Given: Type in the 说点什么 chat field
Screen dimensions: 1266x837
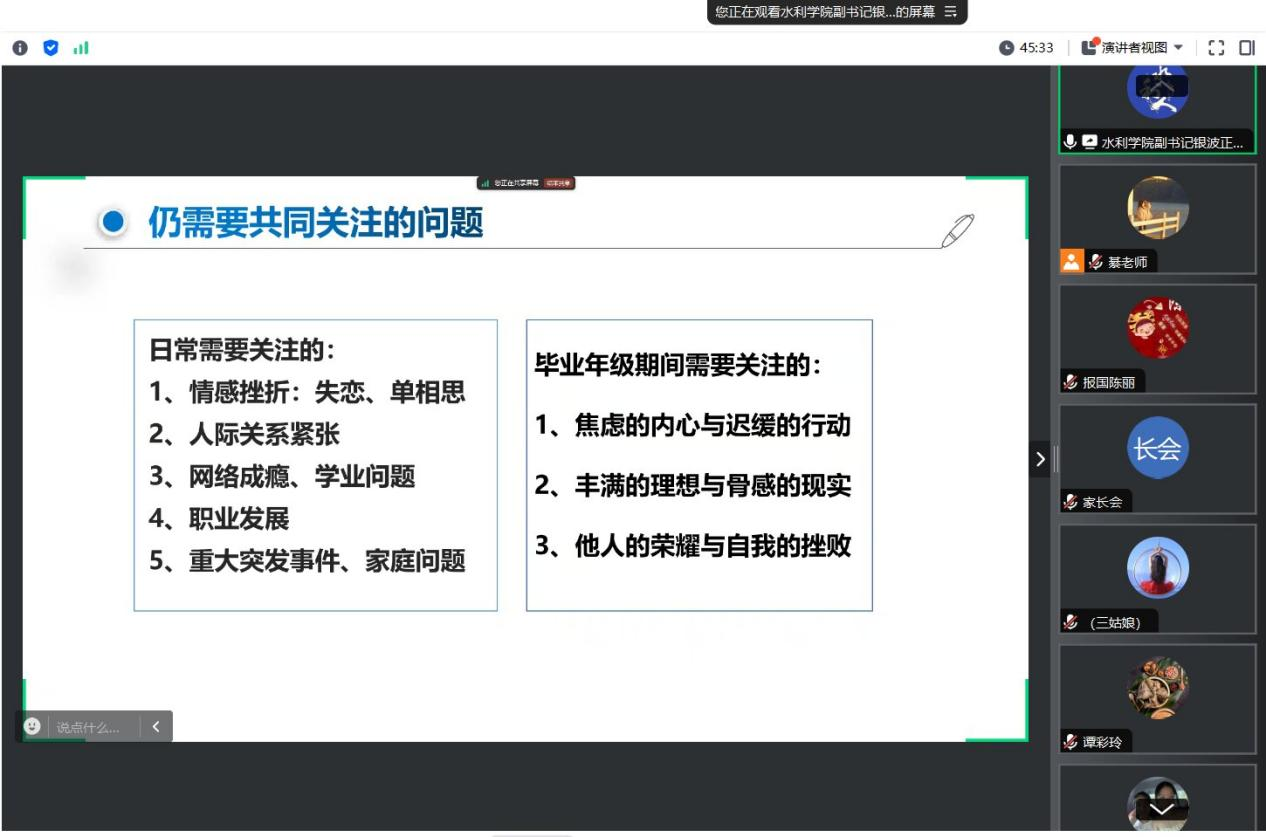Looking at the screenshot, I should point(88,727).
